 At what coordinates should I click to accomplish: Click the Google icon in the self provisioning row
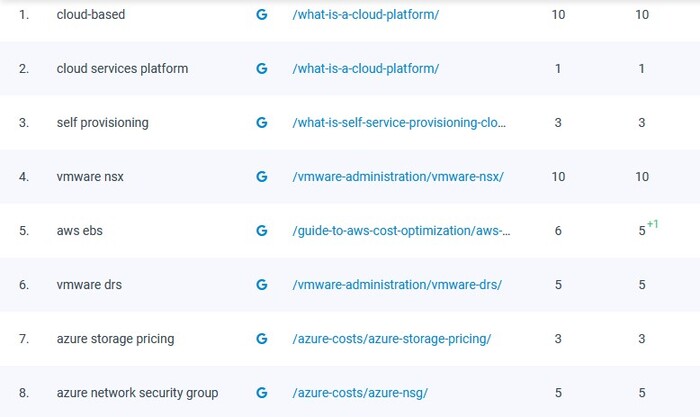262,123
